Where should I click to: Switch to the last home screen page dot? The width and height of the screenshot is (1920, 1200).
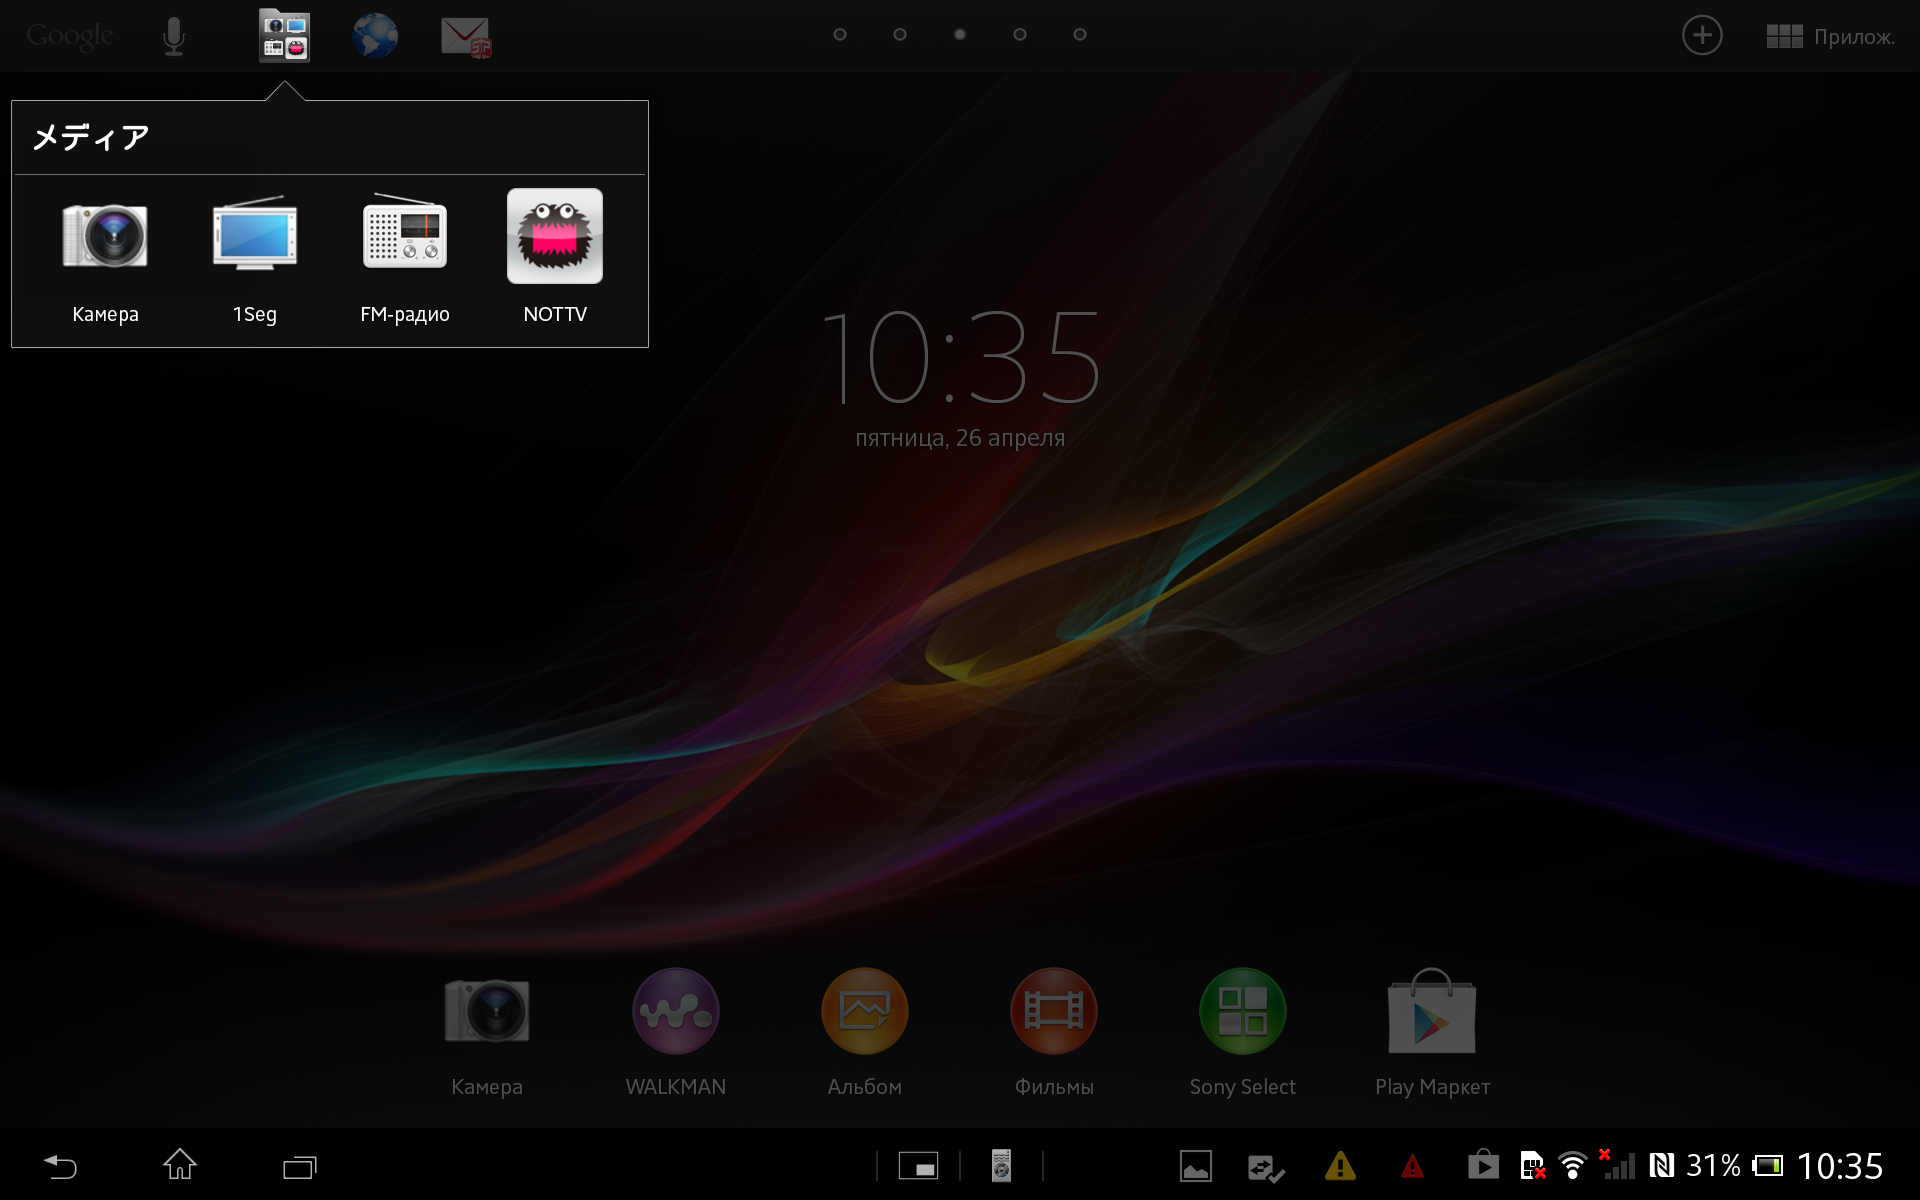[x=1080, y=35]
